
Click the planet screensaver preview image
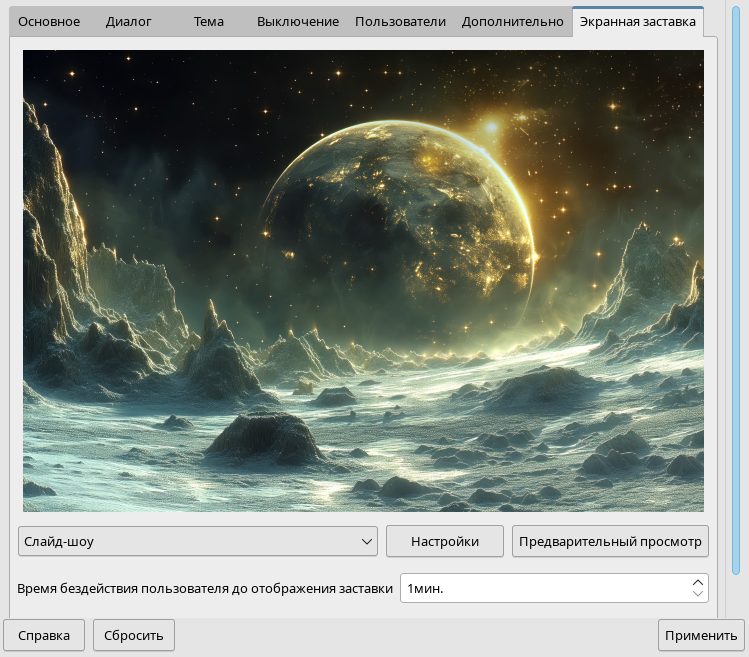[x=363, y=281]
